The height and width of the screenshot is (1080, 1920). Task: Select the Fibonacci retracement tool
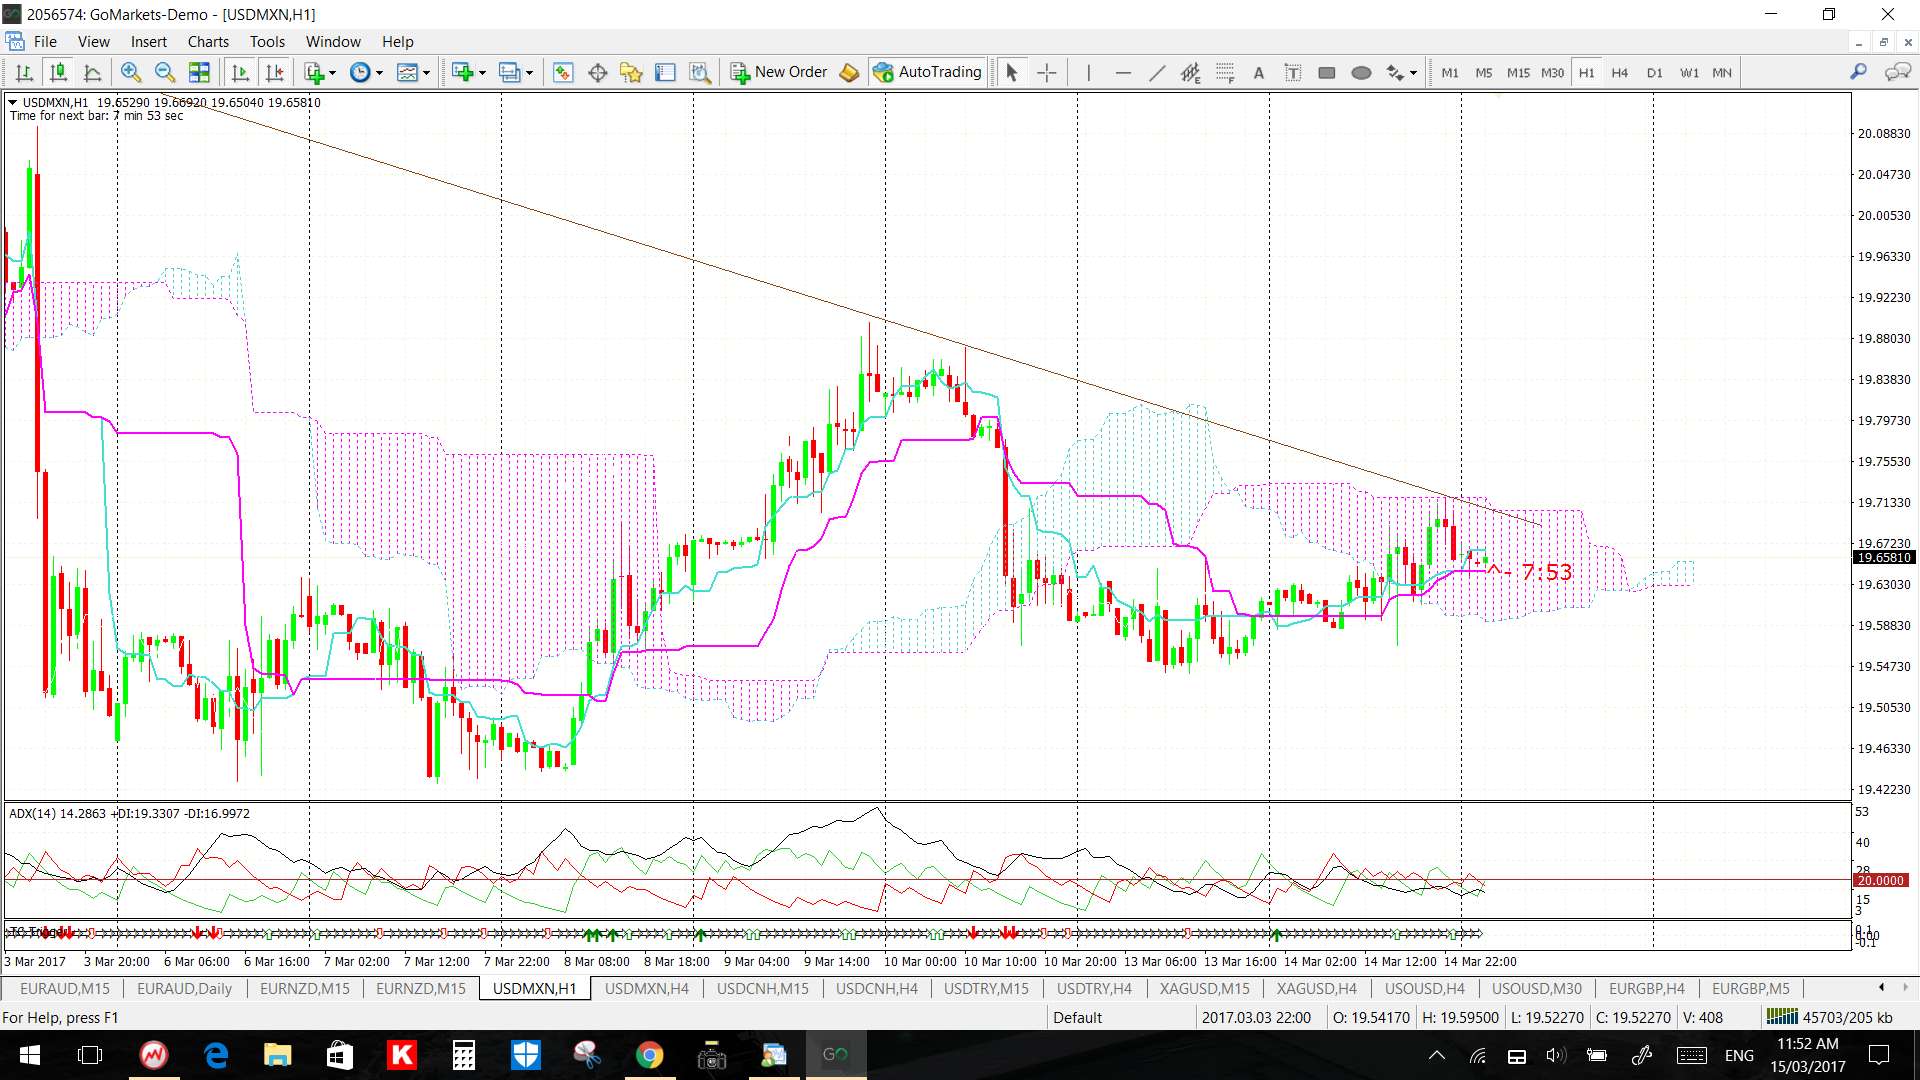tap(1225, 72)
